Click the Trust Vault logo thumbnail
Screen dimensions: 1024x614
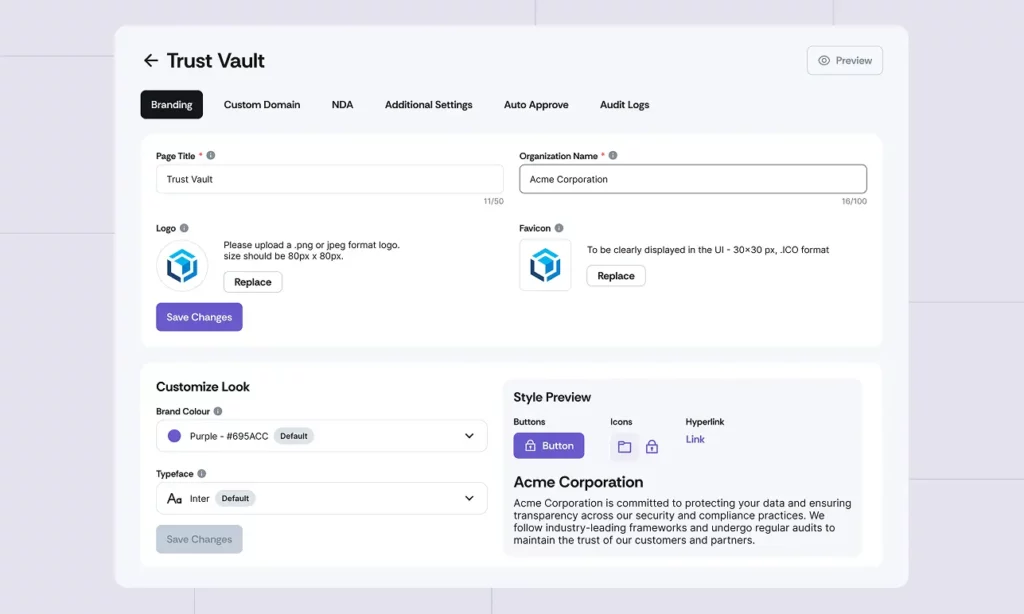(x=181, y=266)
